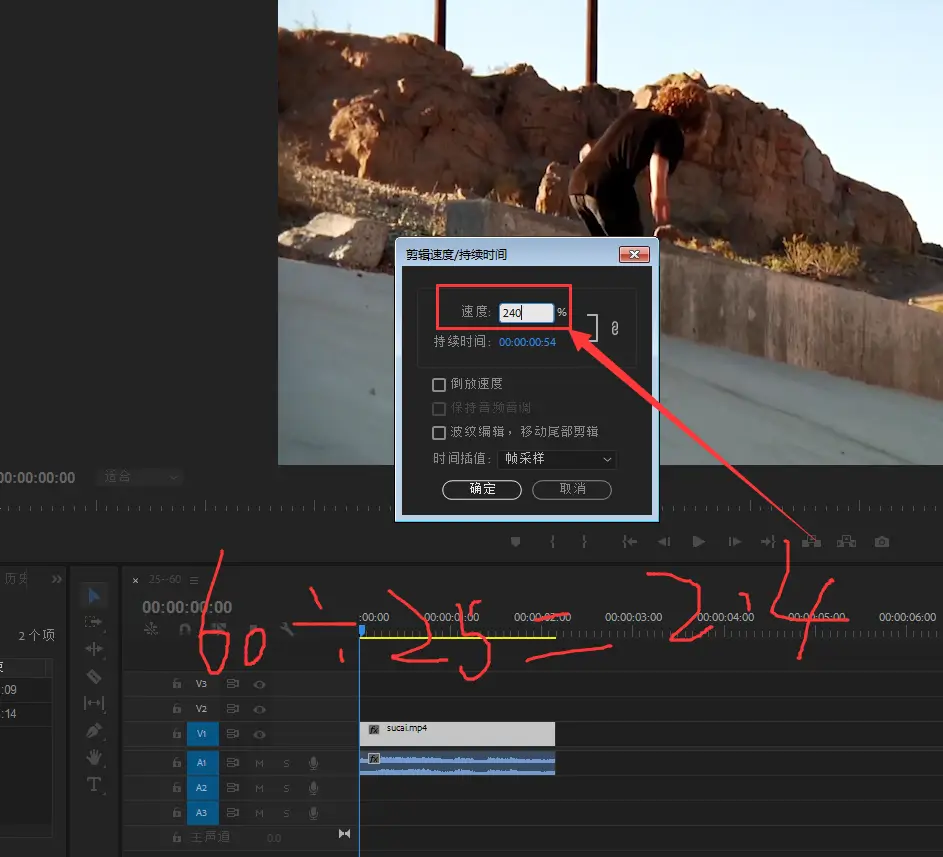Viewport: 943px width, 857px height.
Task: Select the Ripple Edit tool
Action: coord(94,648)
